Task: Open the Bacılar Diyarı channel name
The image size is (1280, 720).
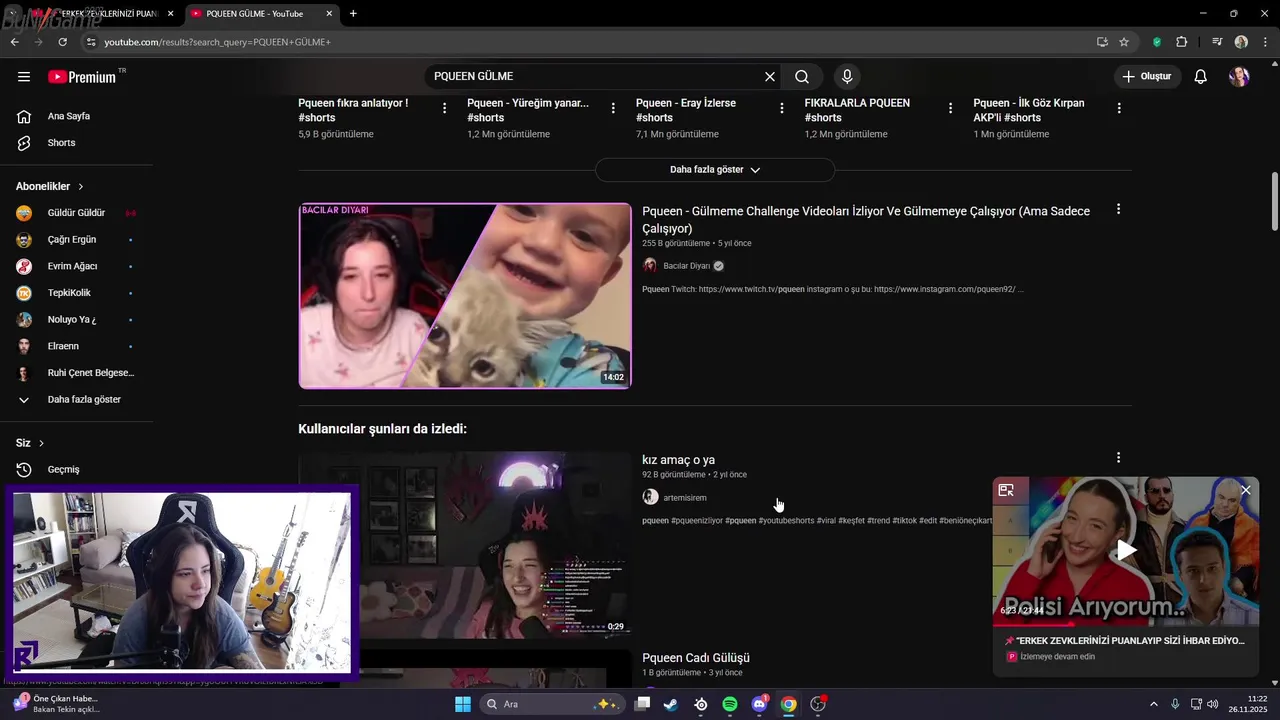Action: 686,266
